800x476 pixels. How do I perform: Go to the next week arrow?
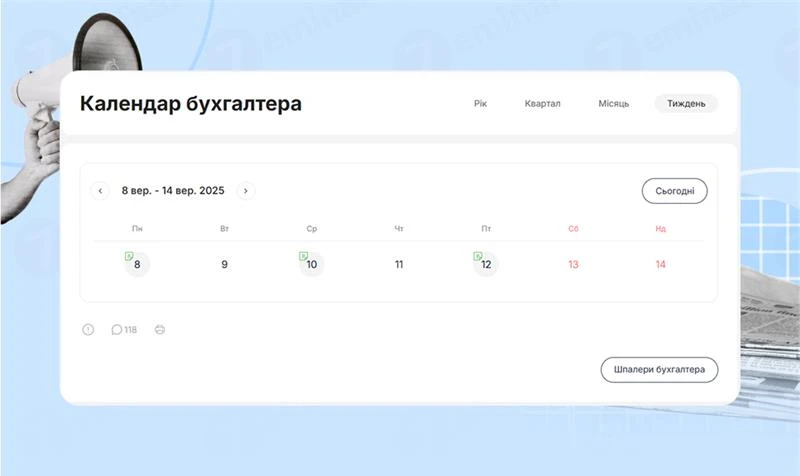click(x=245, y=191)
